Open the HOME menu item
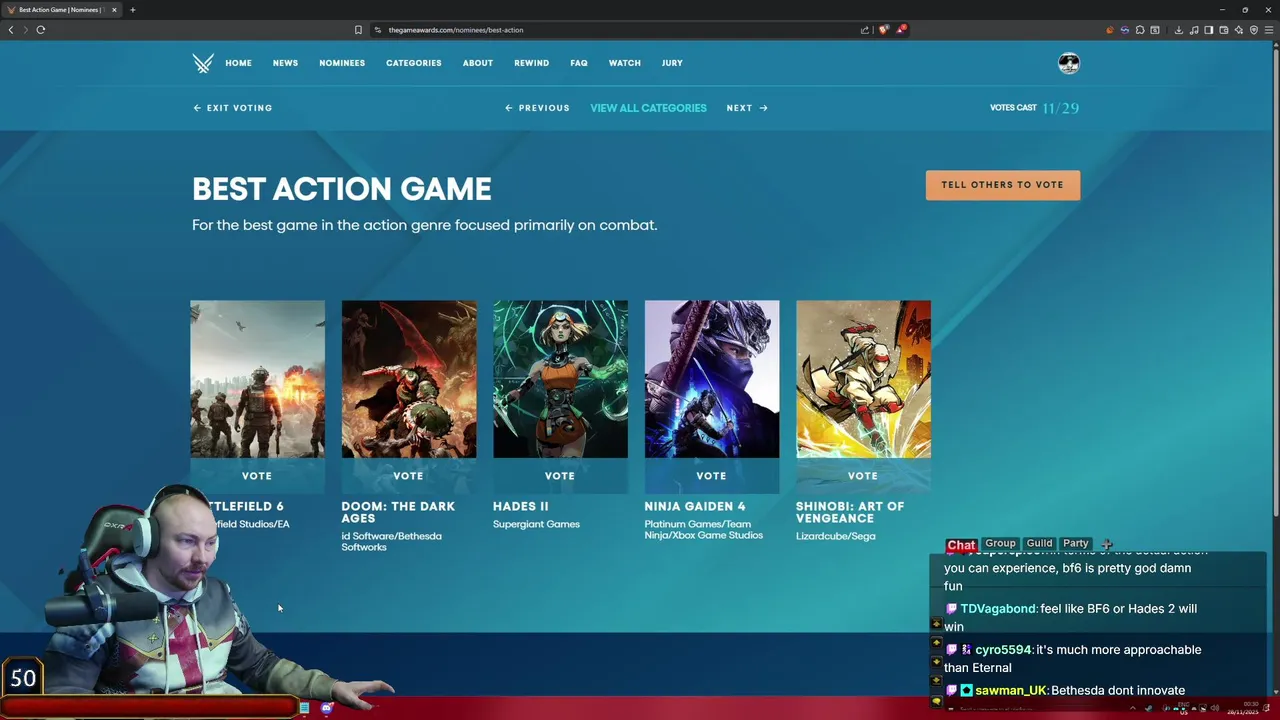The image size is (1280, 720). point(238,63)
